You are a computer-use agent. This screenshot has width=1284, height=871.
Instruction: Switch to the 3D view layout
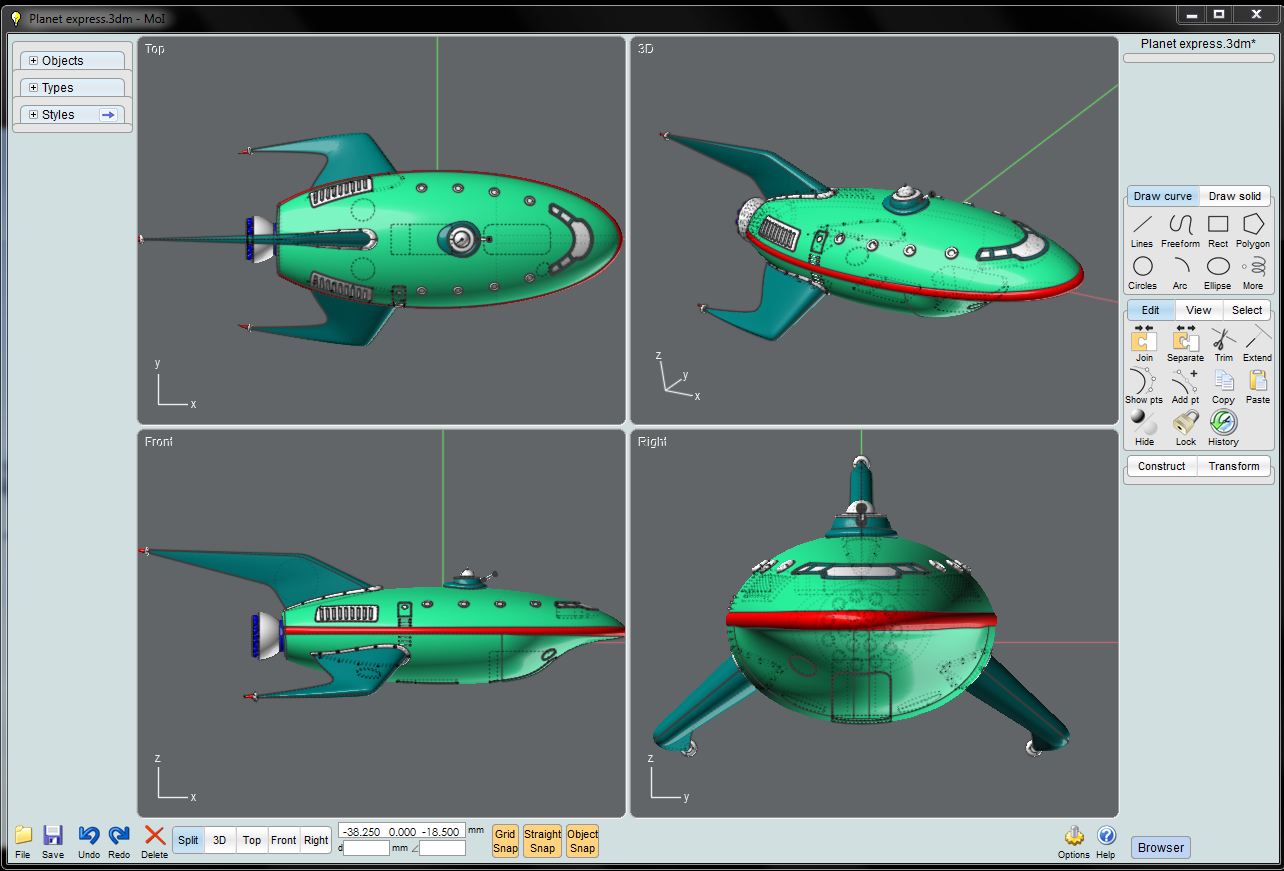(219, 840)
